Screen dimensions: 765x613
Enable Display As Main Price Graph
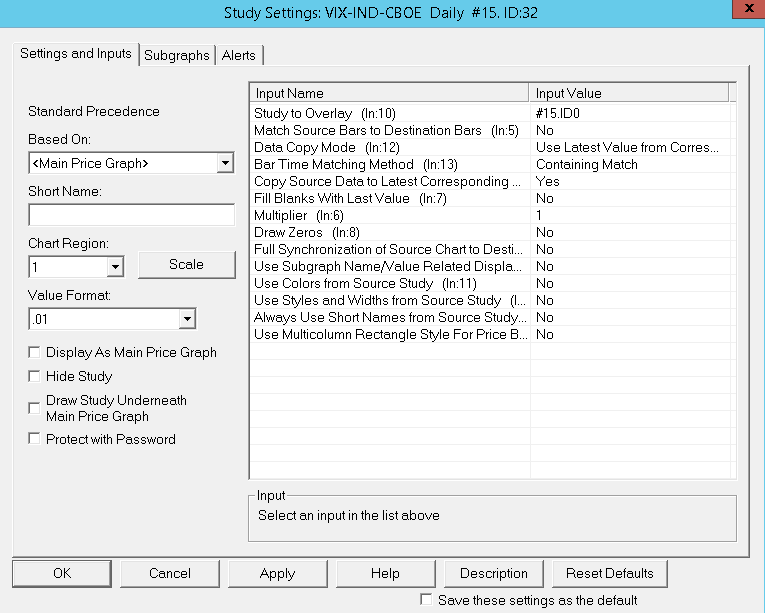(35, 353)
